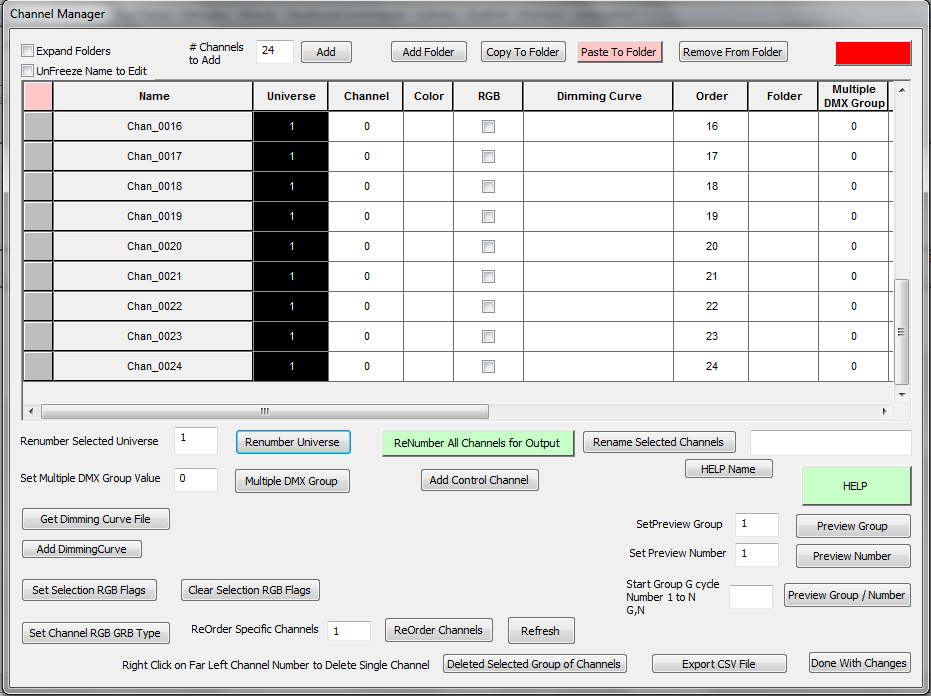Image resolution: width=931 pixels, height=696 pixels.
Task: Click the Chan_0022 name cell
Action: pos(154,306)
